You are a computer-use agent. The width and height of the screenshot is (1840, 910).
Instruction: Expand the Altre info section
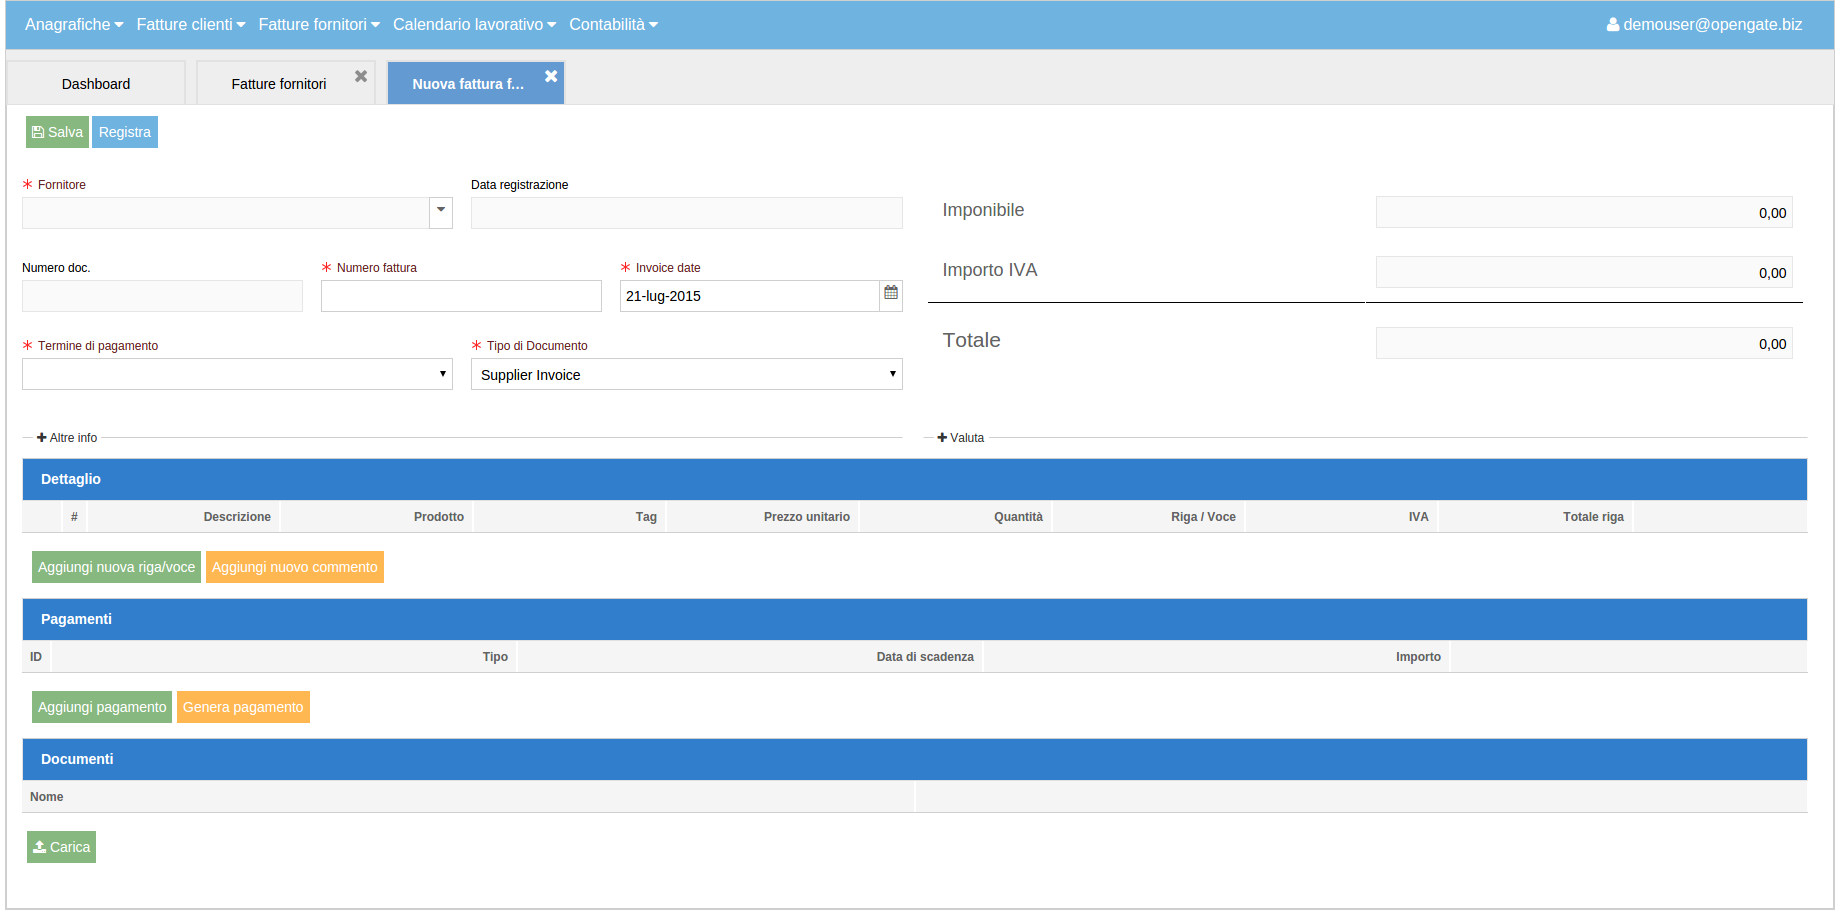[x=67, y=438]
